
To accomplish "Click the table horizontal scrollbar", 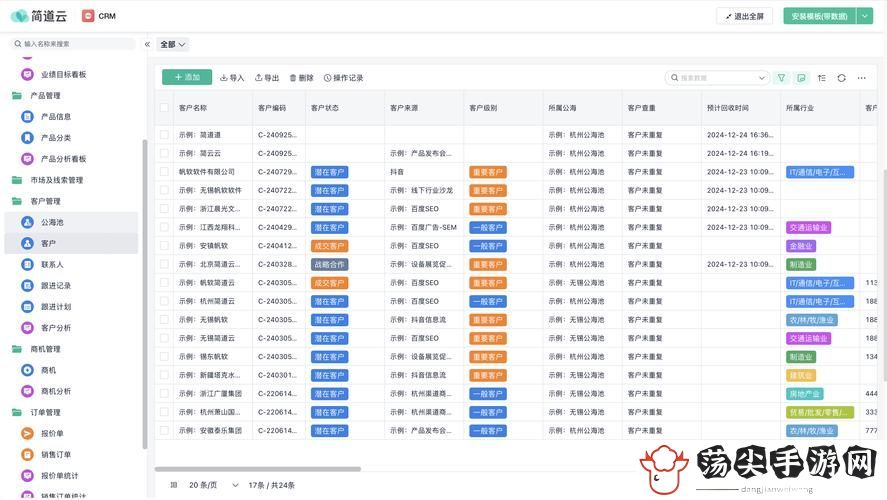I will [x=258, y=469].
